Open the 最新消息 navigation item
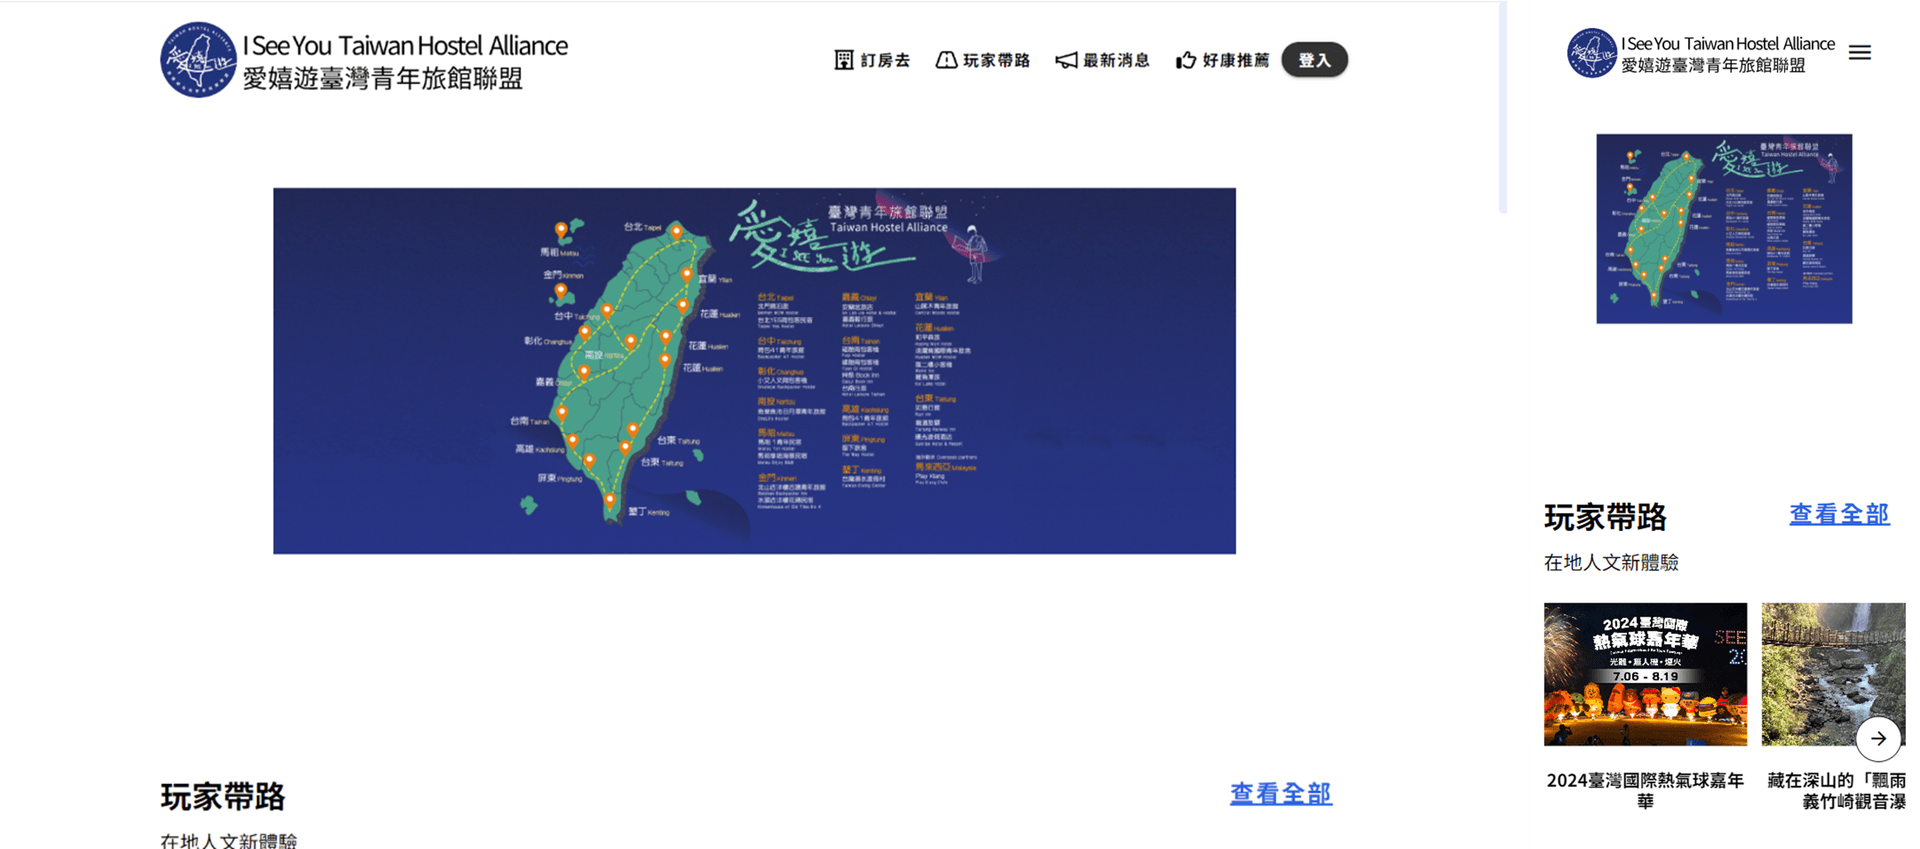 coord(1103,60)
